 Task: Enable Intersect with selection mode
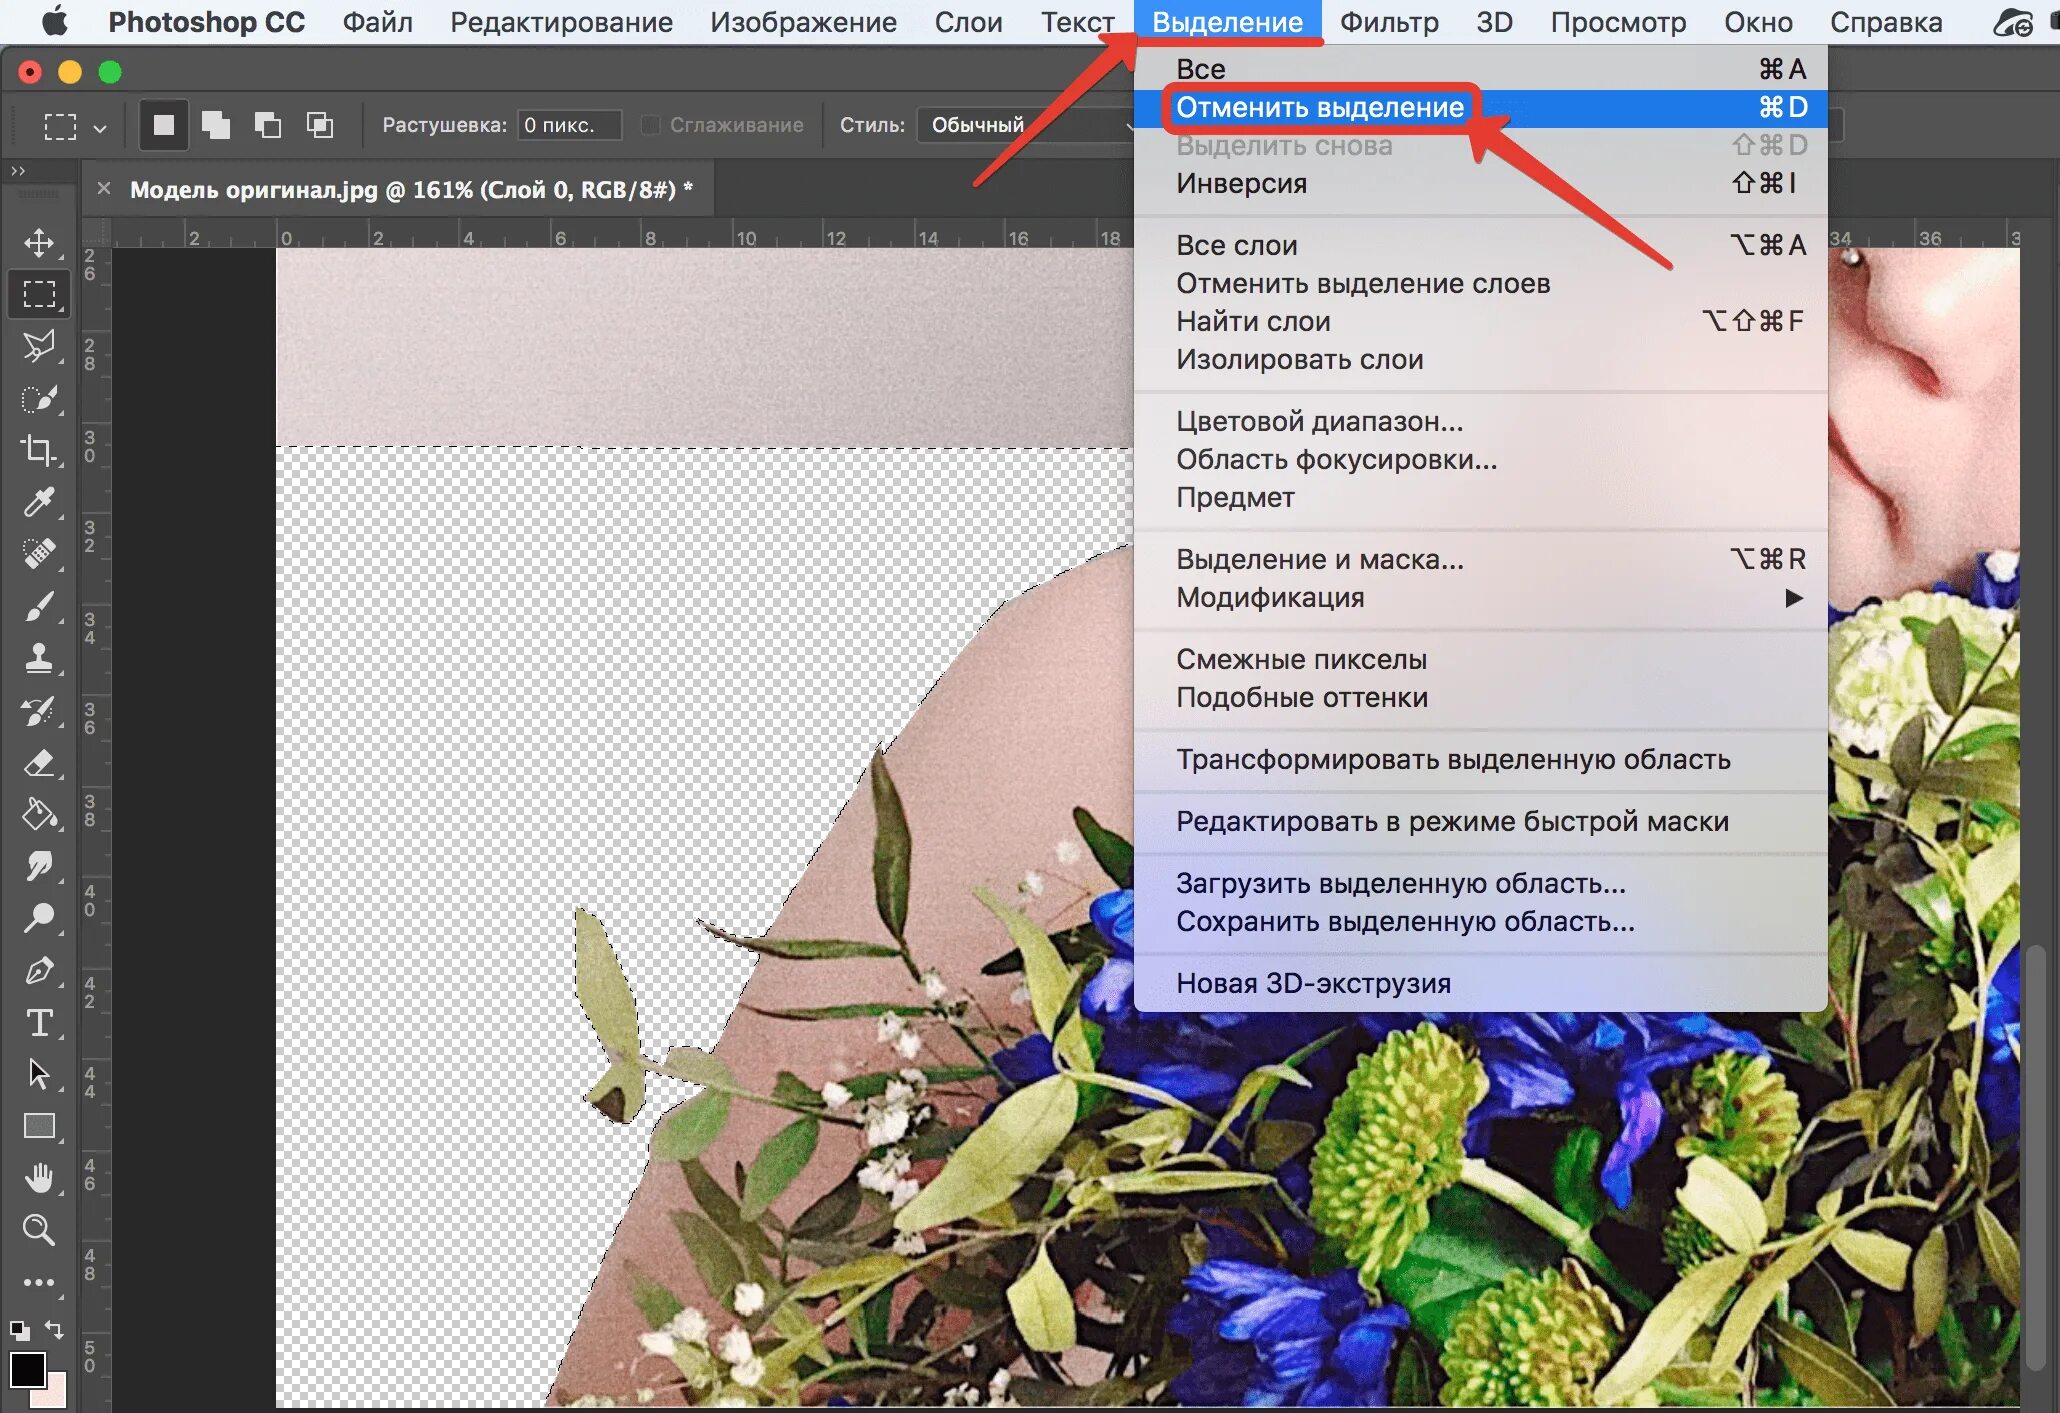coord(320,125)
